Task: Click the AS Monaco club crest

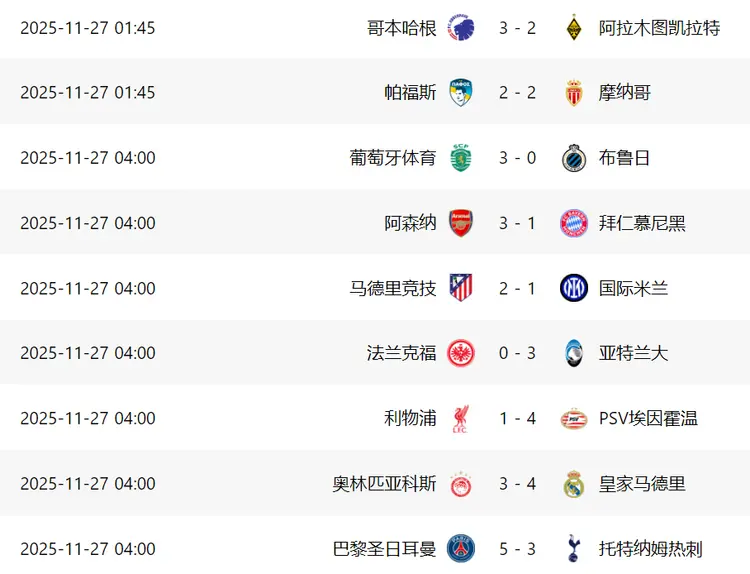Action: point(574,93)
